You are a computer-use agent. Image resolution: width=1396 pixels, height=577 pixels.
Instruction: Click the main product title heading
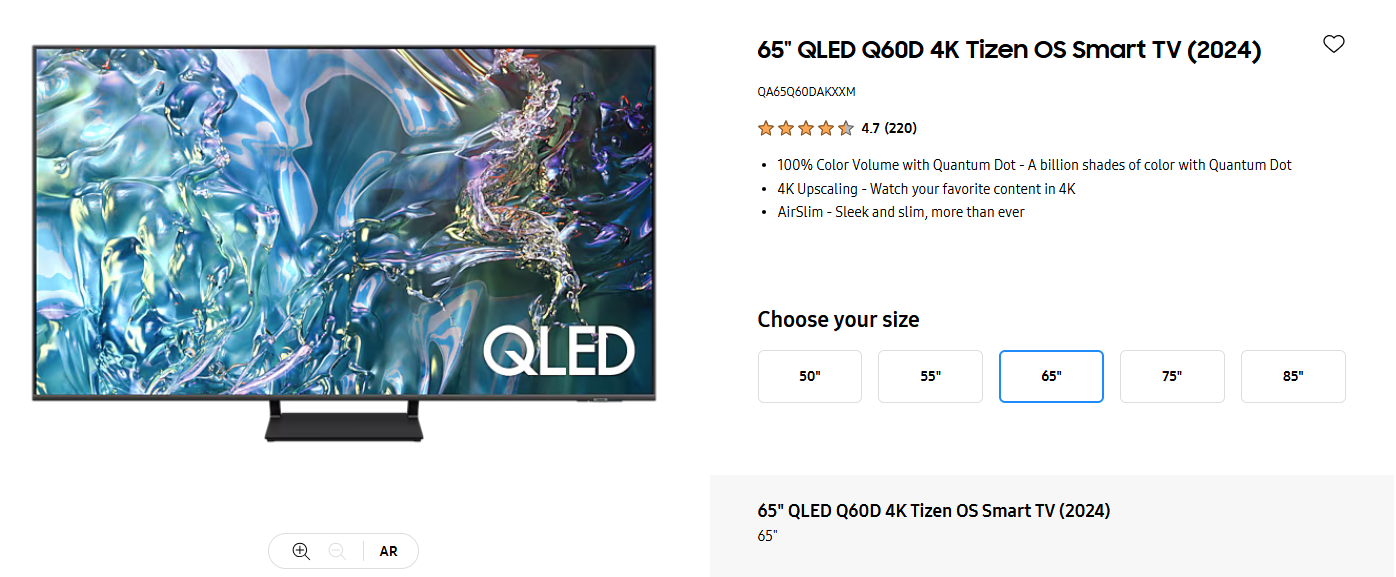pyautogui.click(x=1009, y=50)
